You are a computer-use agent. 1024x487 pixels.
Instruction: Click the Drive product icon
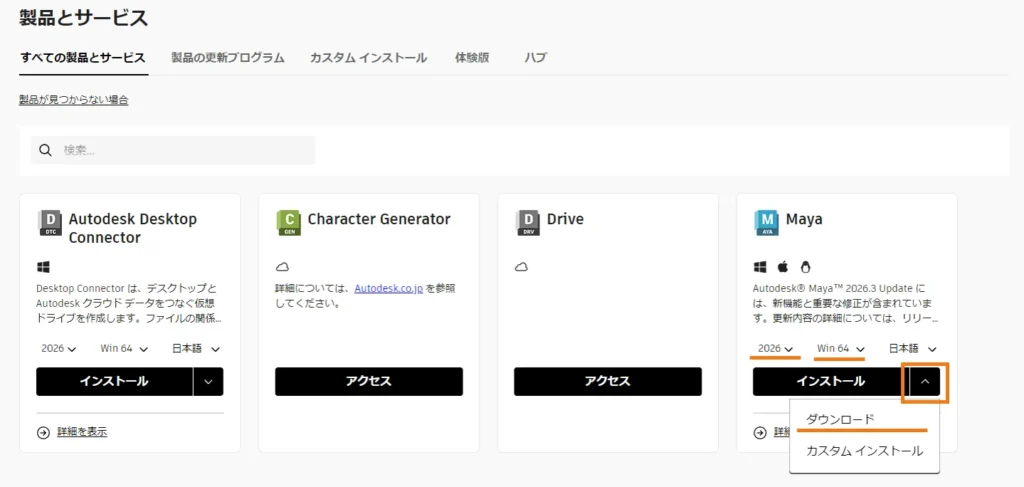click(x=527, y=222)
